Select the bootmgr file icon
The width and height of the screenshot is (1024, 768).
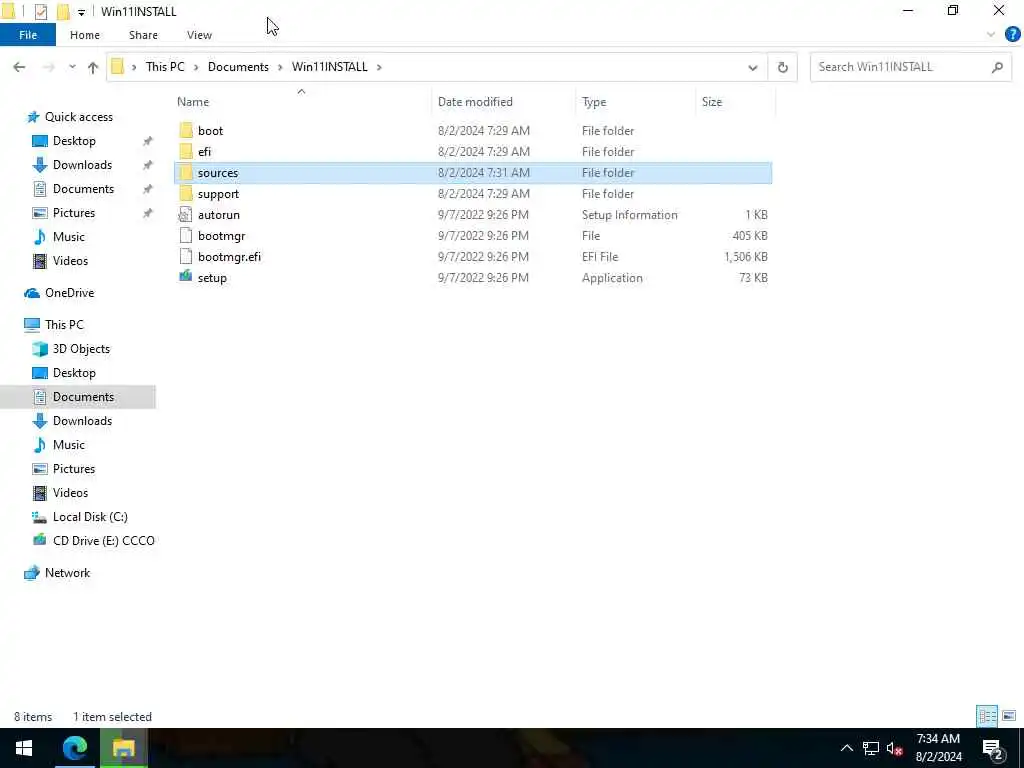[x=186, y=236]
